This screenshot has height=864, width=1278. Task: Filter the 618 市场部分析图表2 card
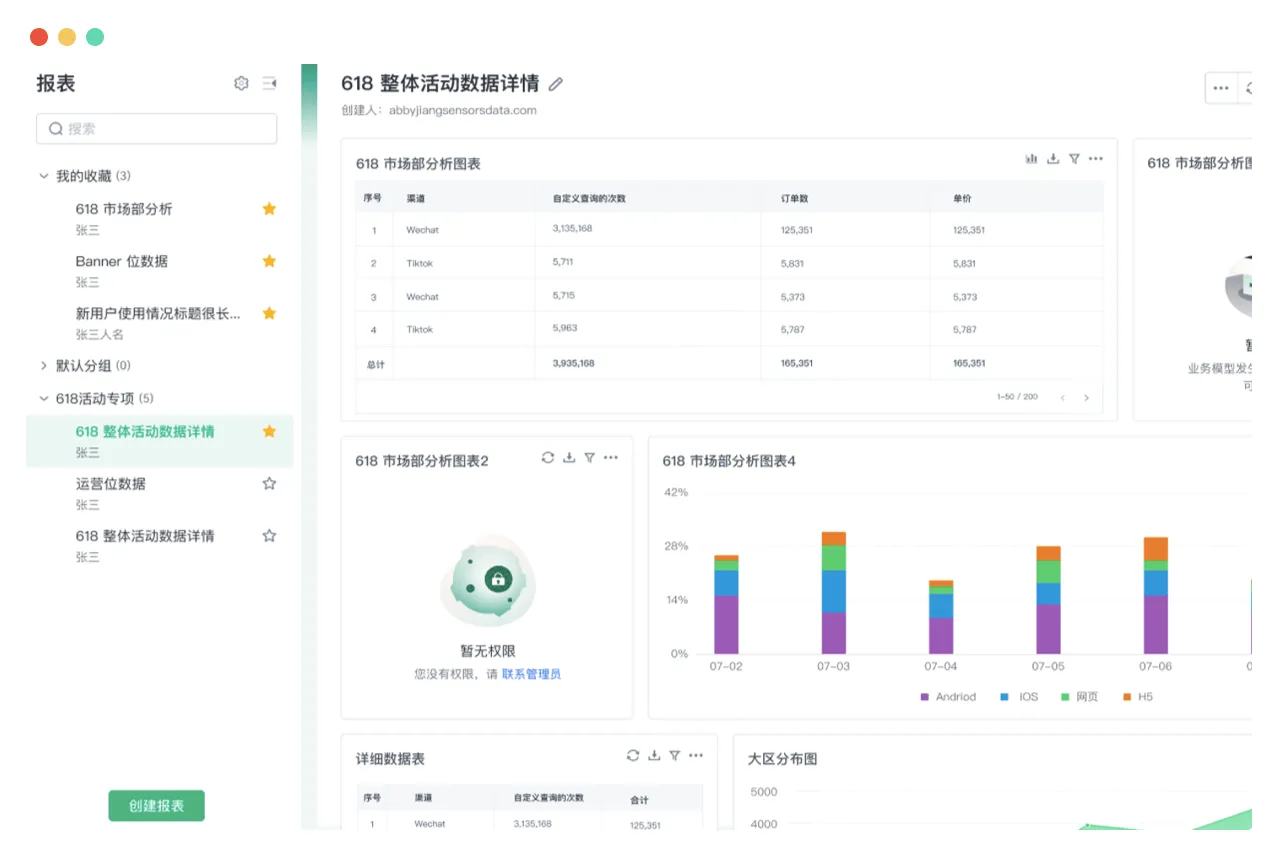point(590,457)
